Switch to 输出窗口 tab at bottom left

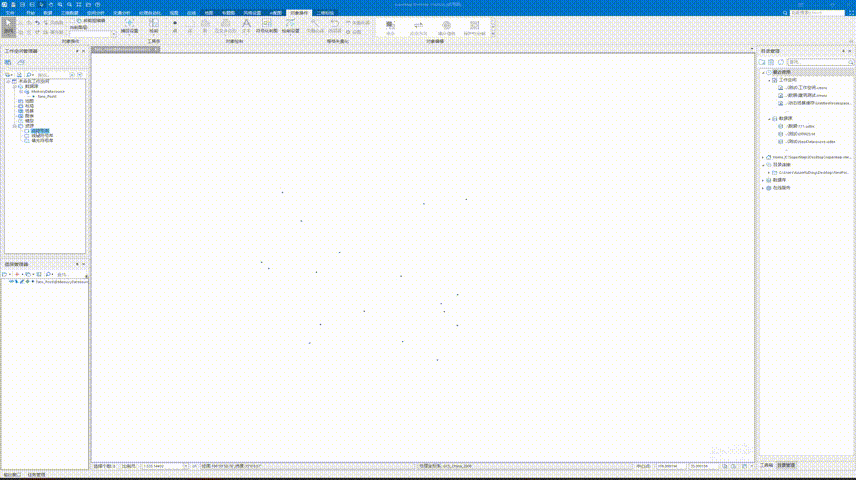pyautogui.click(x=12, y=475)
